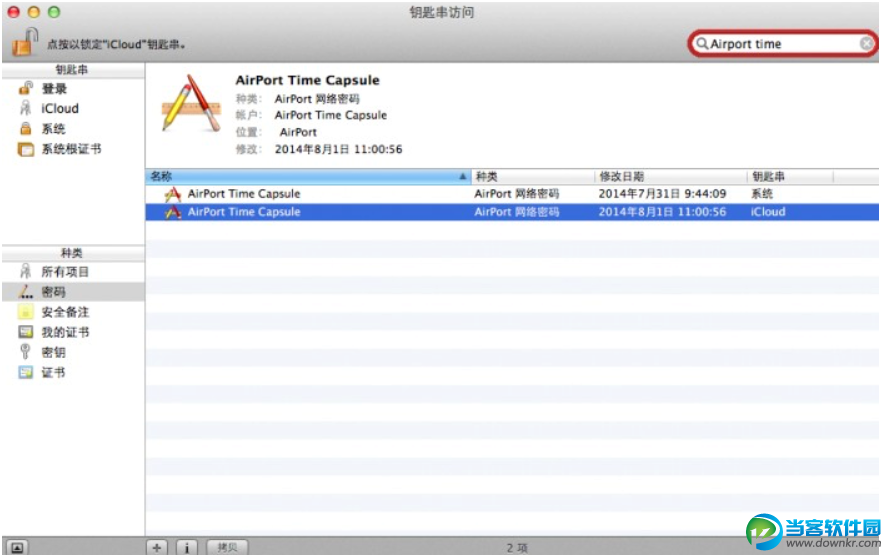Select AirPort Time Capsule row in iCloud keychain
The height and width of the screenshot is (557, 882).
coord(512,212)
